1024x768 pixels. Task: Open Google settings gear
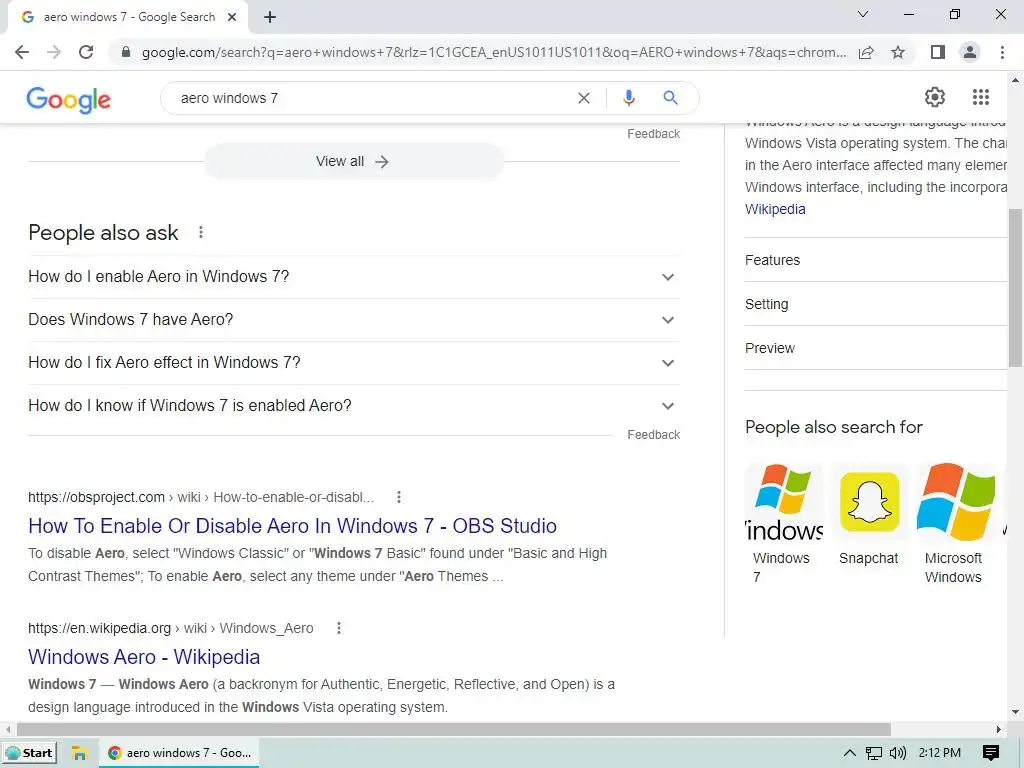[x=935, y=97]
